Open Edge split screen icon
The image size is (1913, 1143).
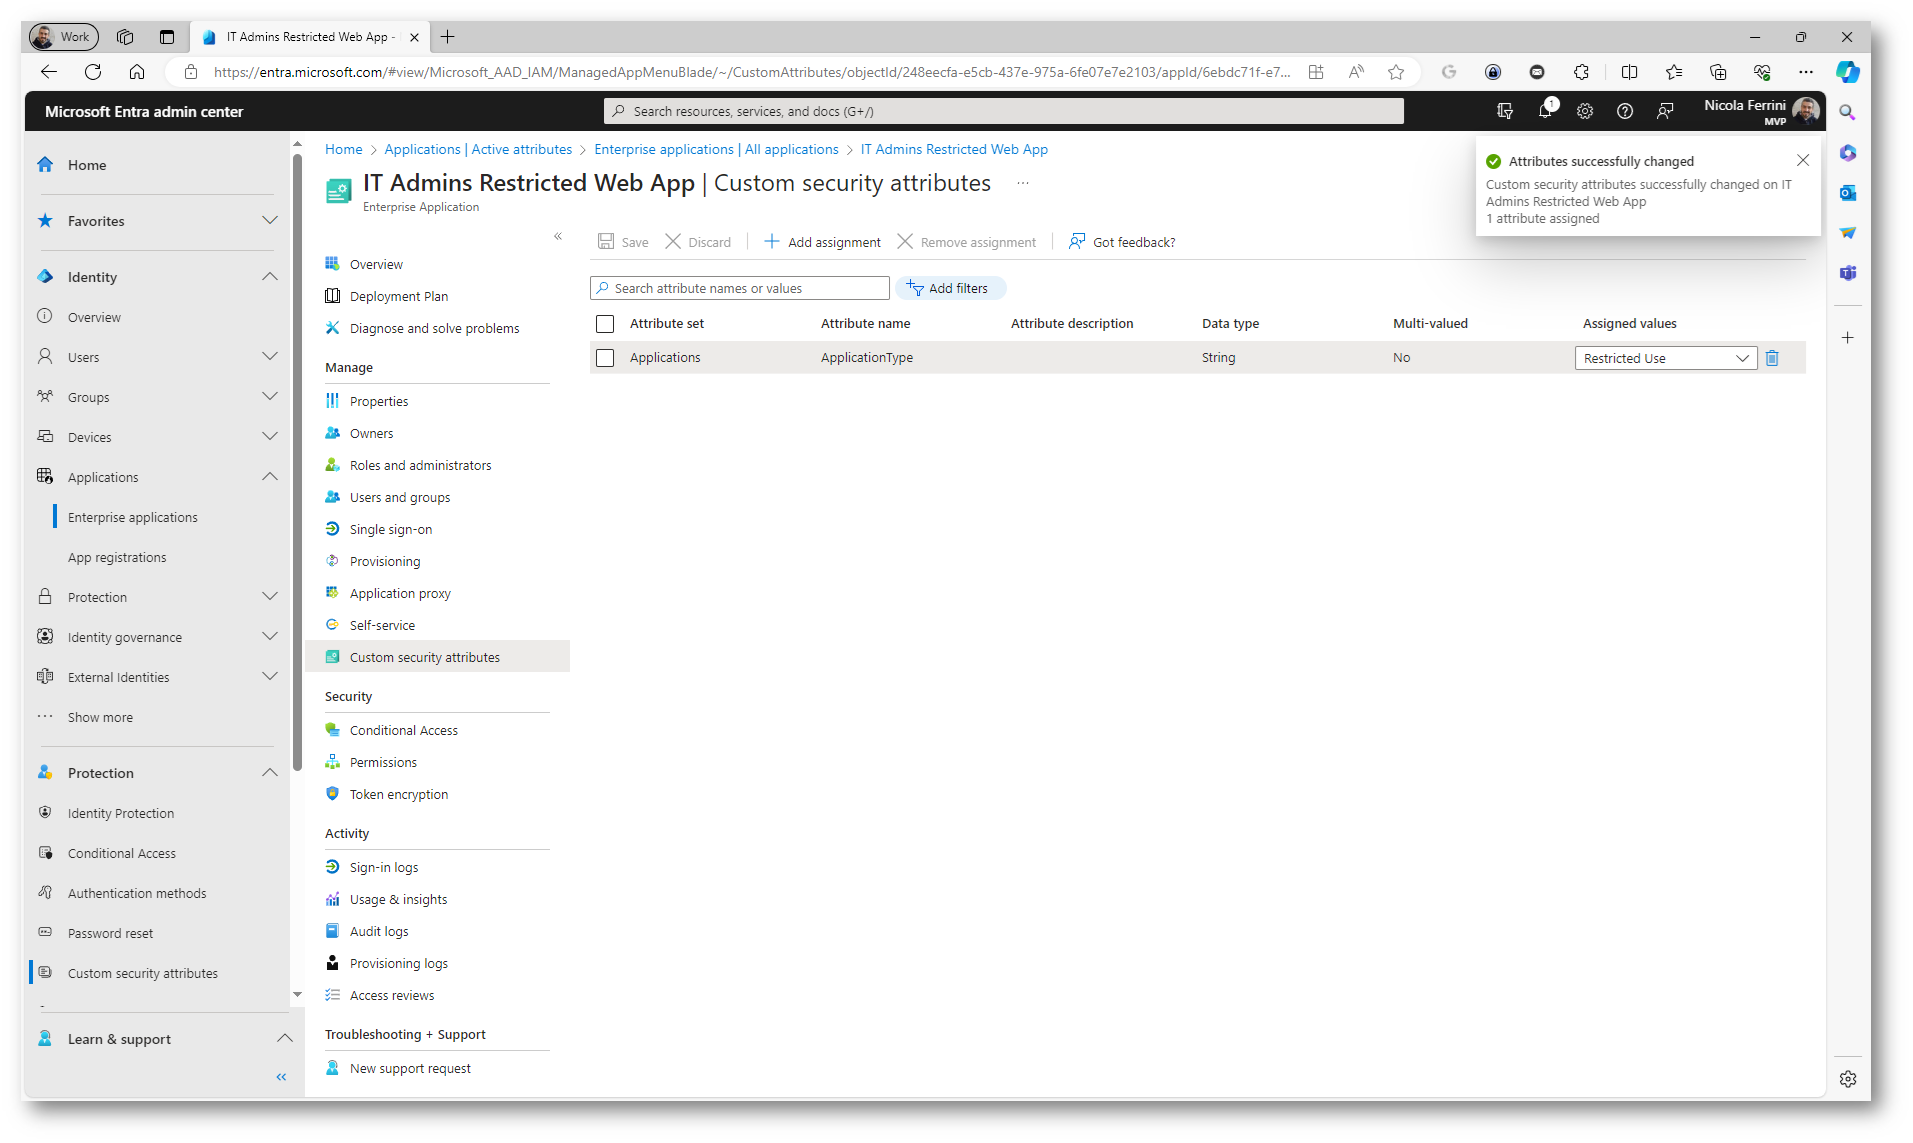[x=1629, y=72]
